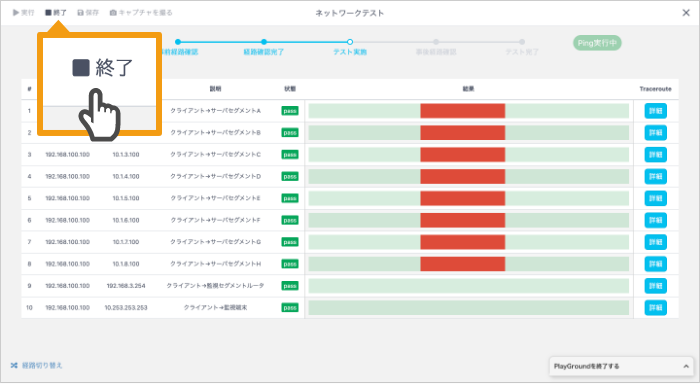Click red failure segment in row 4 result bar
The height and width of the screenshot is (384, 700).
pyautogui.click(x=462, y=176)
